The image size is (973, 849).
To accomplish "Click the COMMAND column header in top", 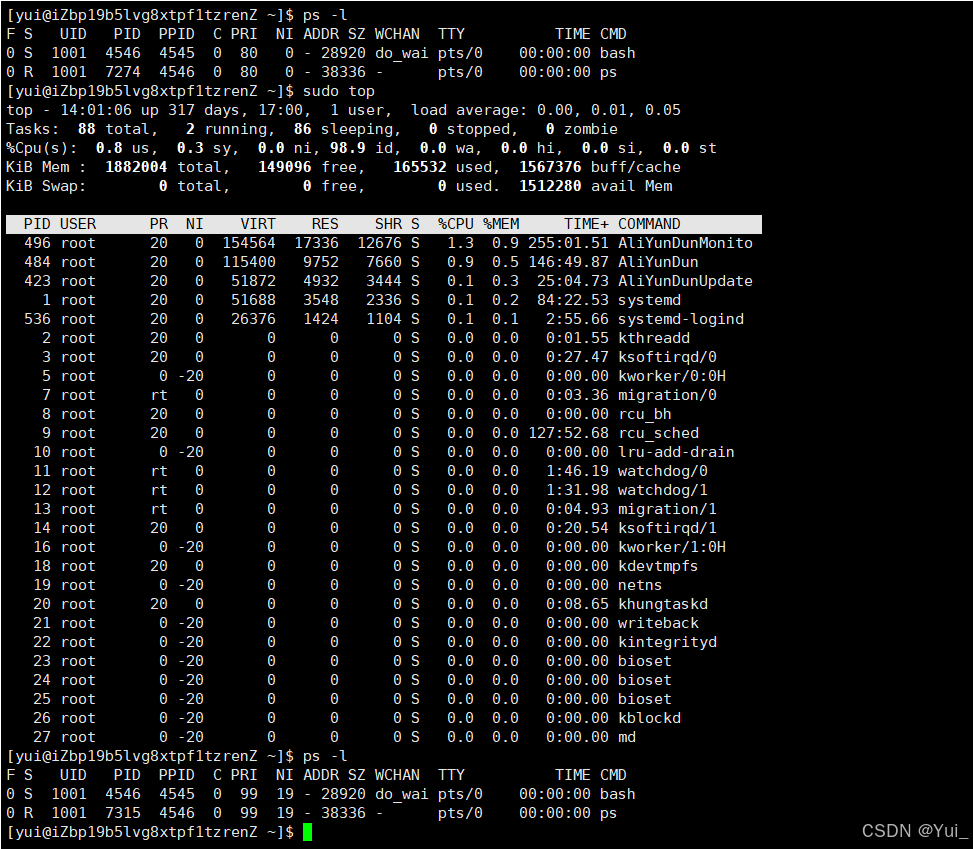I will (x=649, y=224).
